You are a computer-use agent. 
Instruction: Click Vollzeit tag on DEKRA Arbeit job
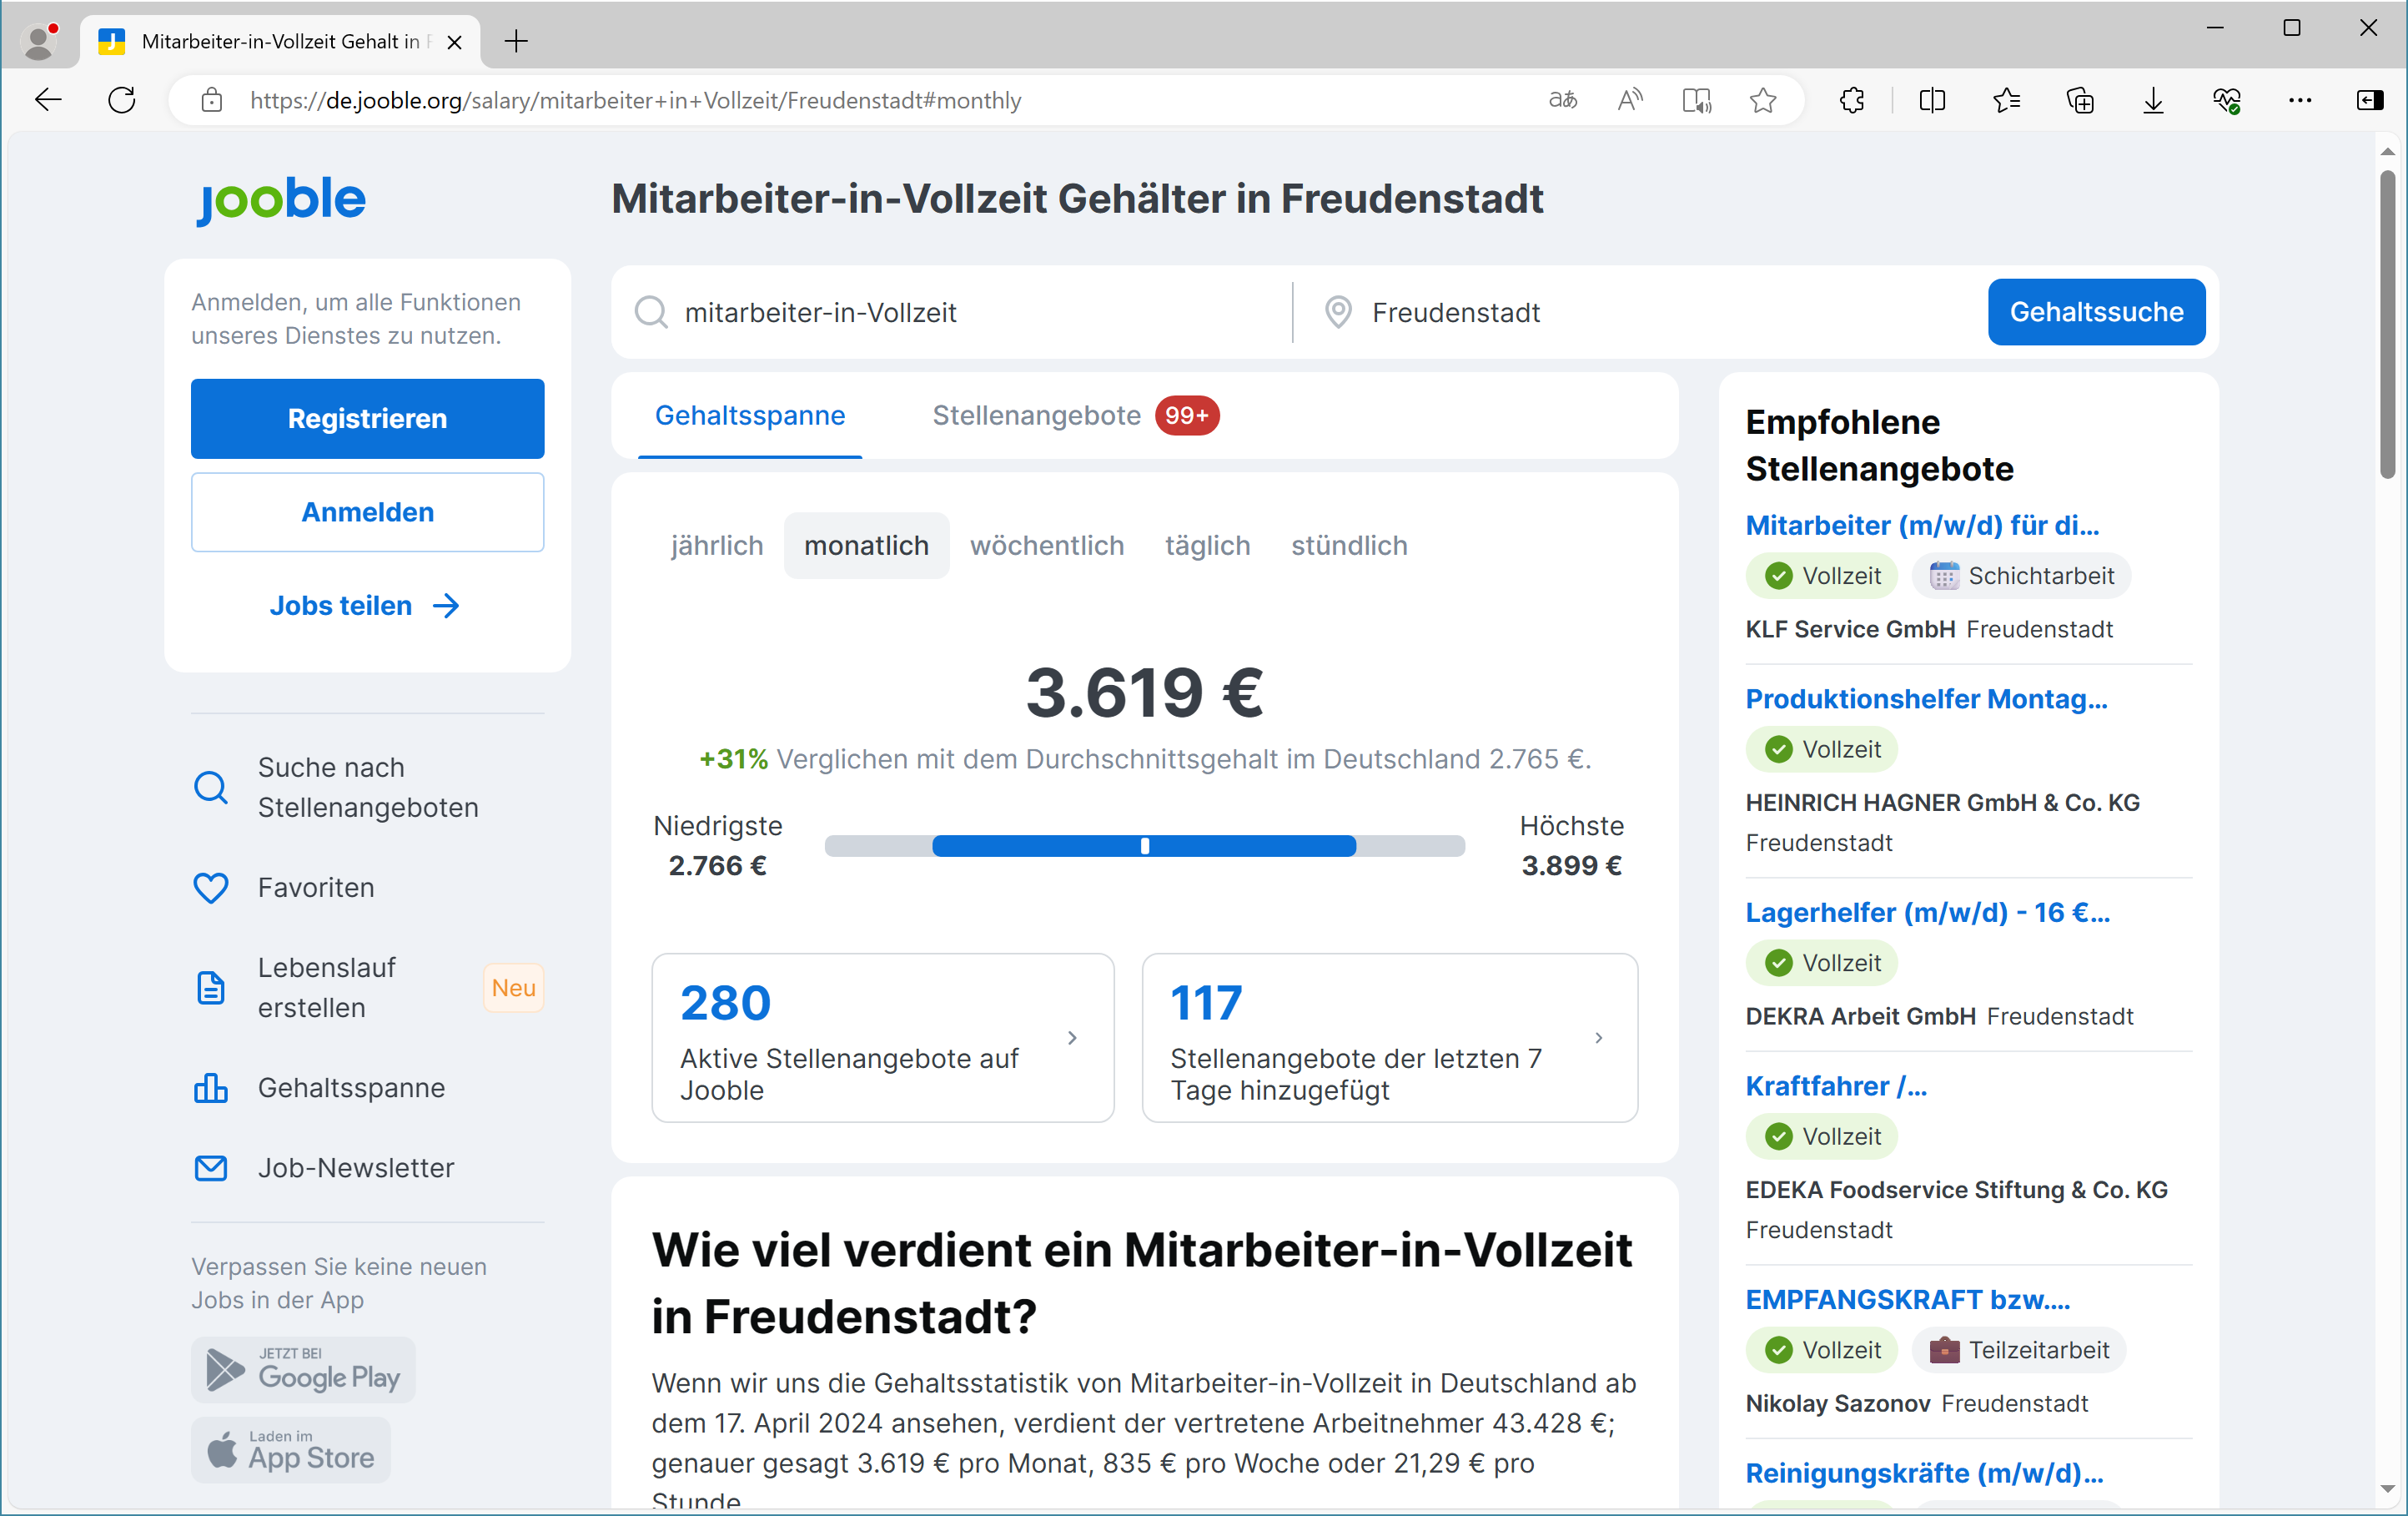[x=1821, y=962]
